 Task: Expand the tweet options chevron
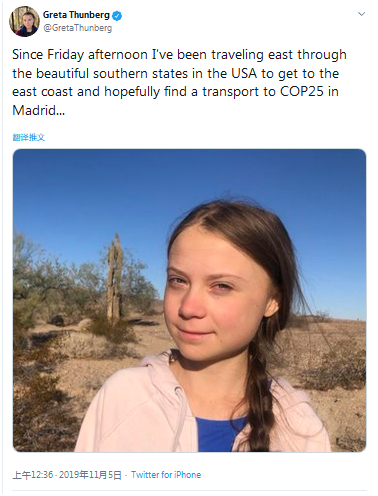click(x=361, y=14)
